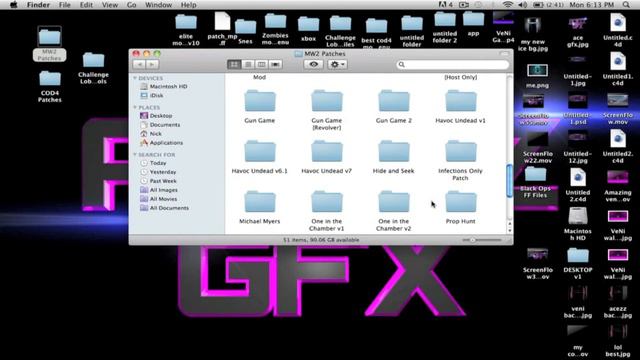Select the Prop Hunt folder
This screenshot has width=640, height=360.
pyautogui.click(x=460, y=202)
